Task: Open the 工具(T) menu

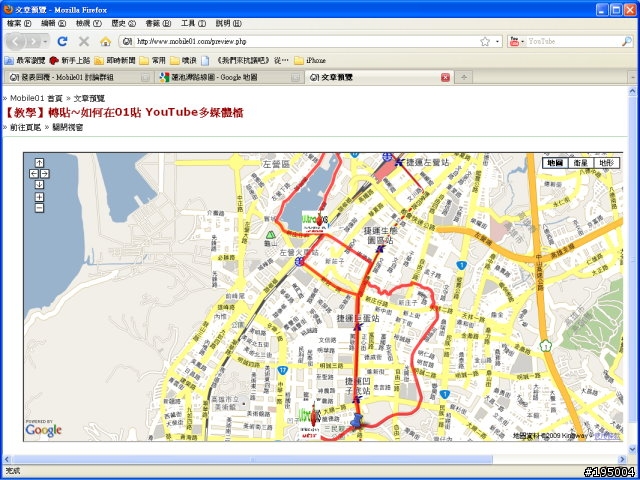Action: coord(193,24)
